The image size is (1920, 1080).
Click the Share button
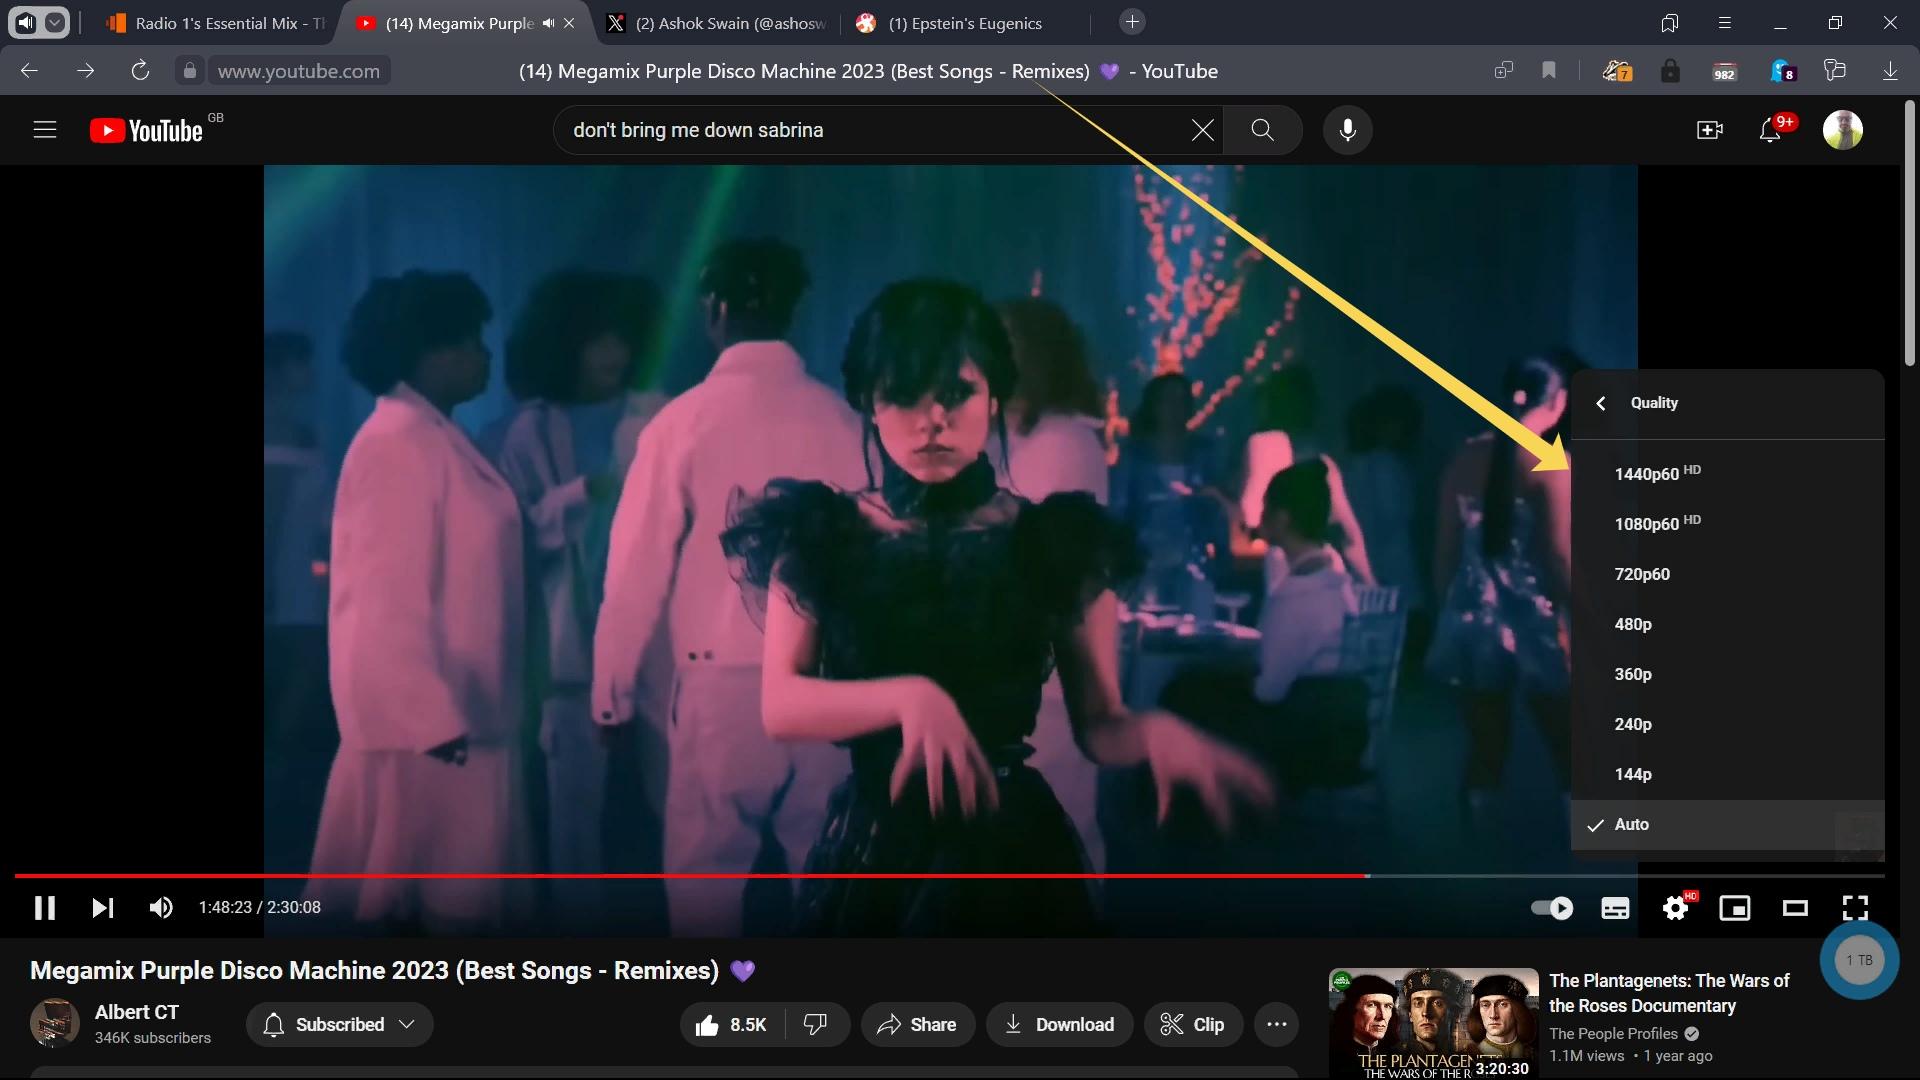click(917, 1025)
